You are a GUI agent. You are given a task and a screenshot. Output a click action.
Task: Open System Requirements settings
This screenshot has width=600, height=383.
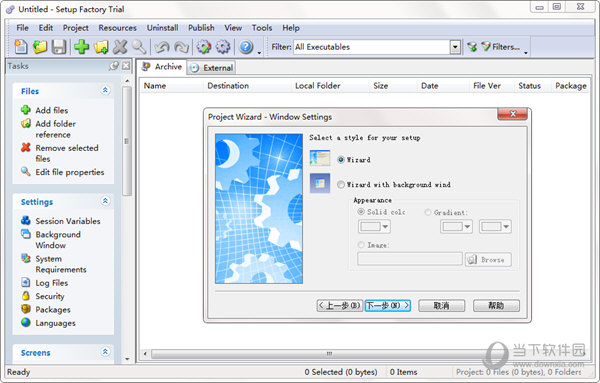(61, 264)
